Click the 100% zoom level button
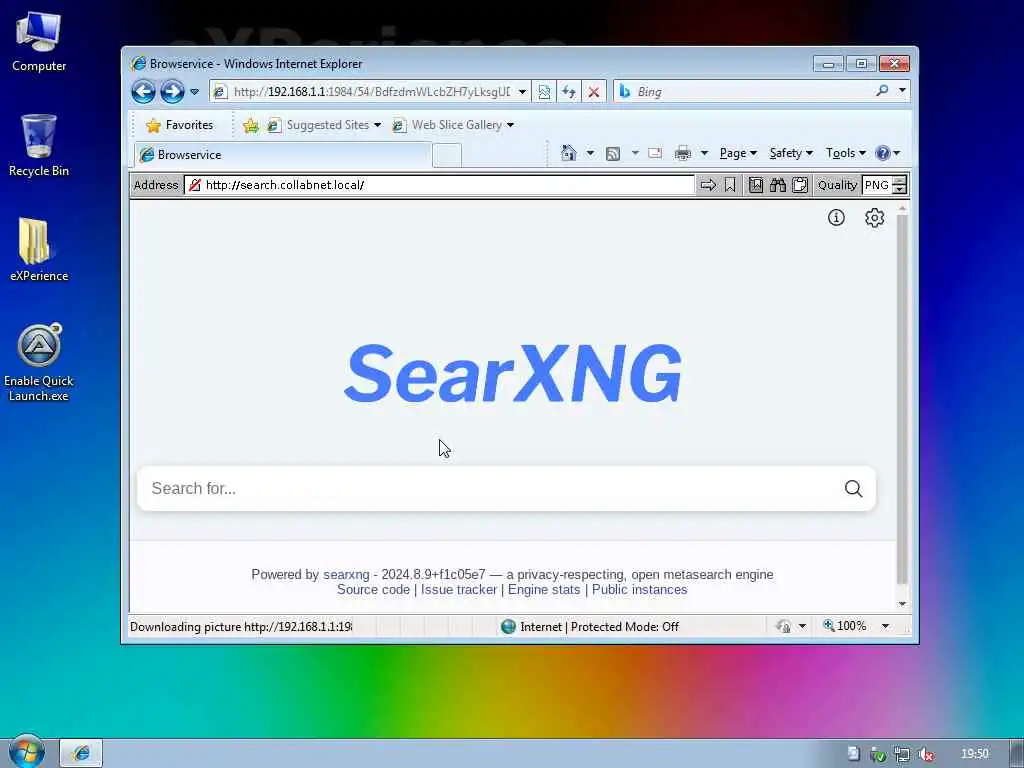 845,626
